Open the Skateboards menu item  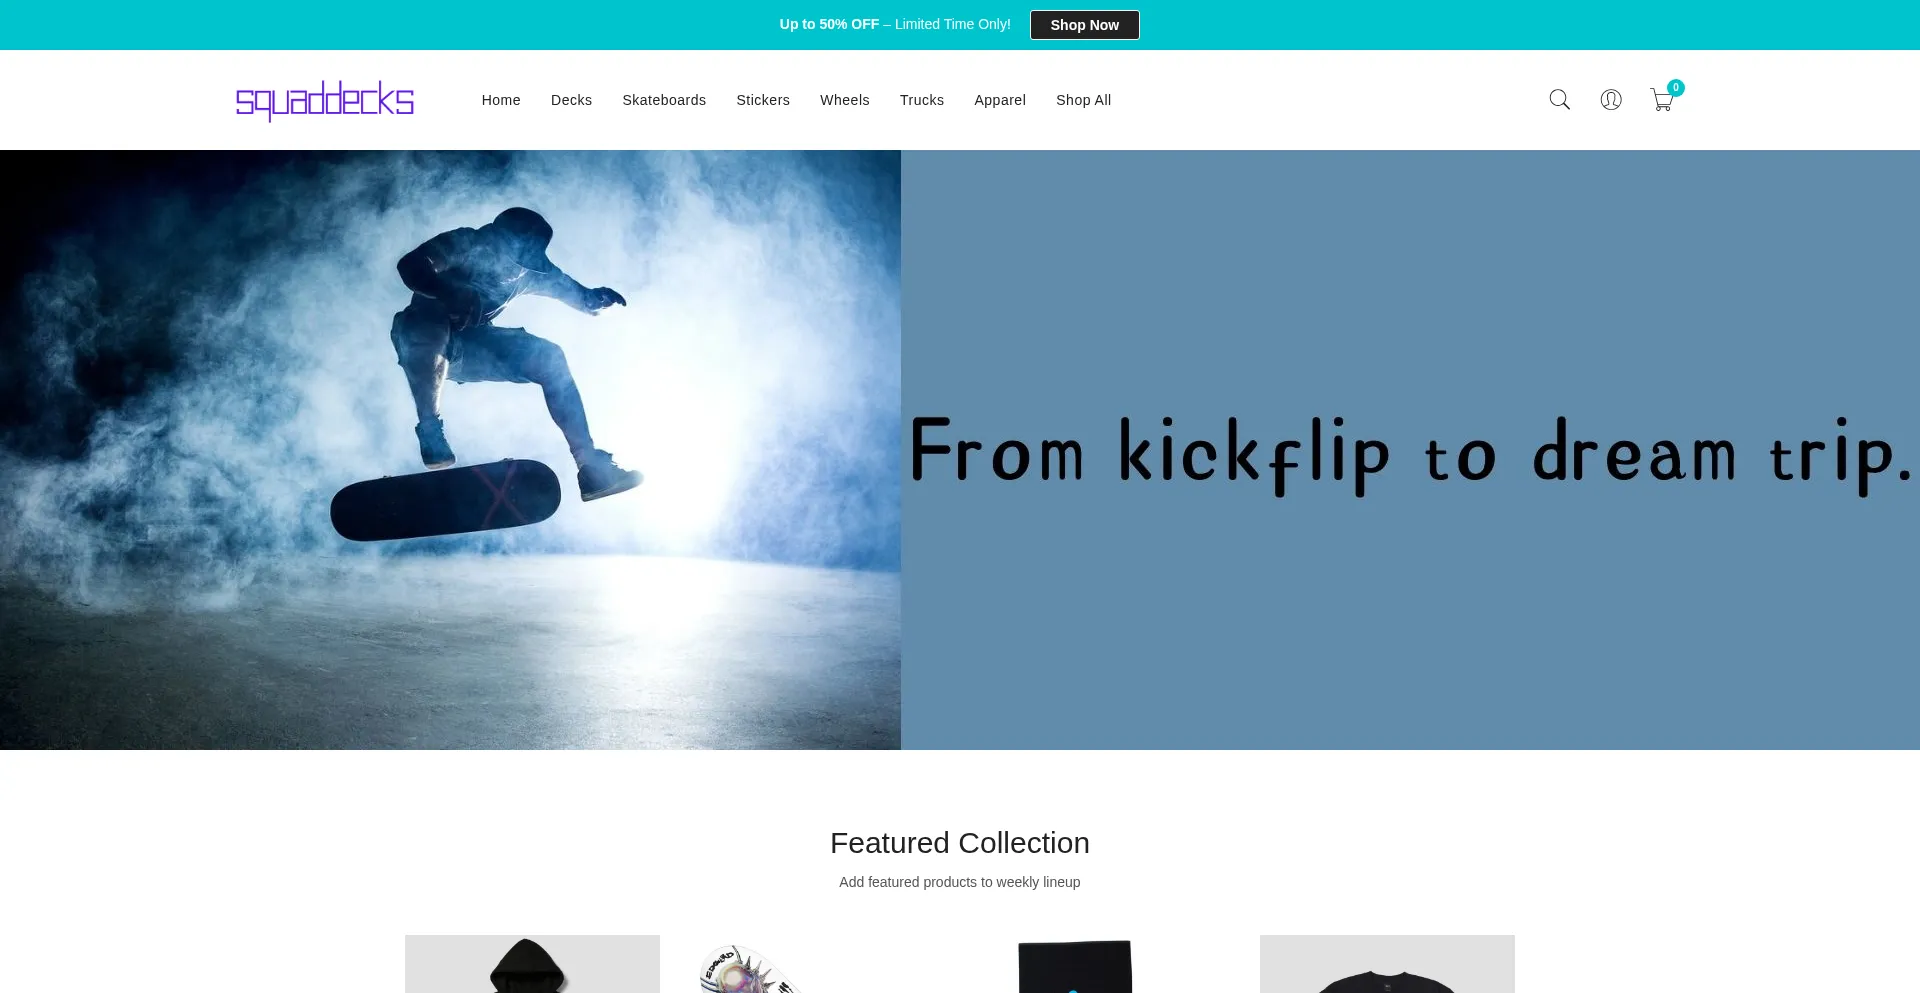tap(664, 100)
